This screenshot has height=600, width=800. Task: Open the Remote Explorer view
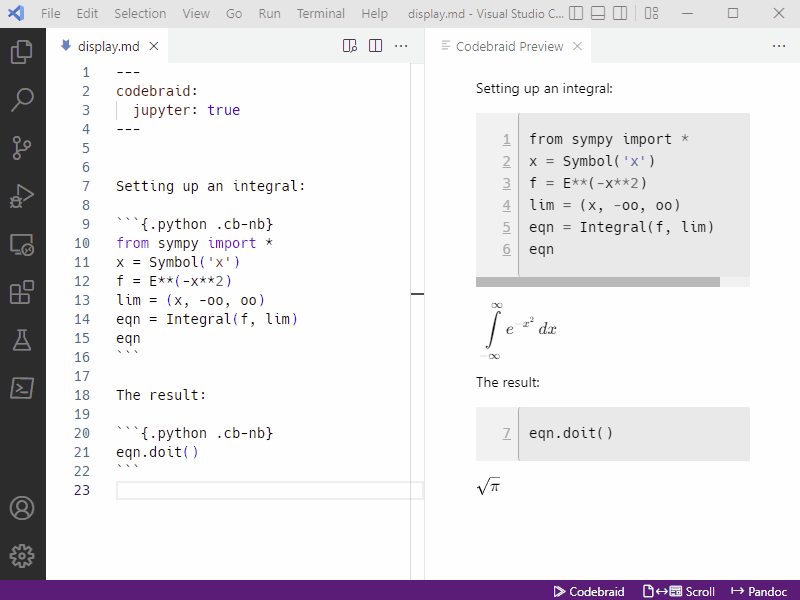pyautogui.click(x=21, y=244)
